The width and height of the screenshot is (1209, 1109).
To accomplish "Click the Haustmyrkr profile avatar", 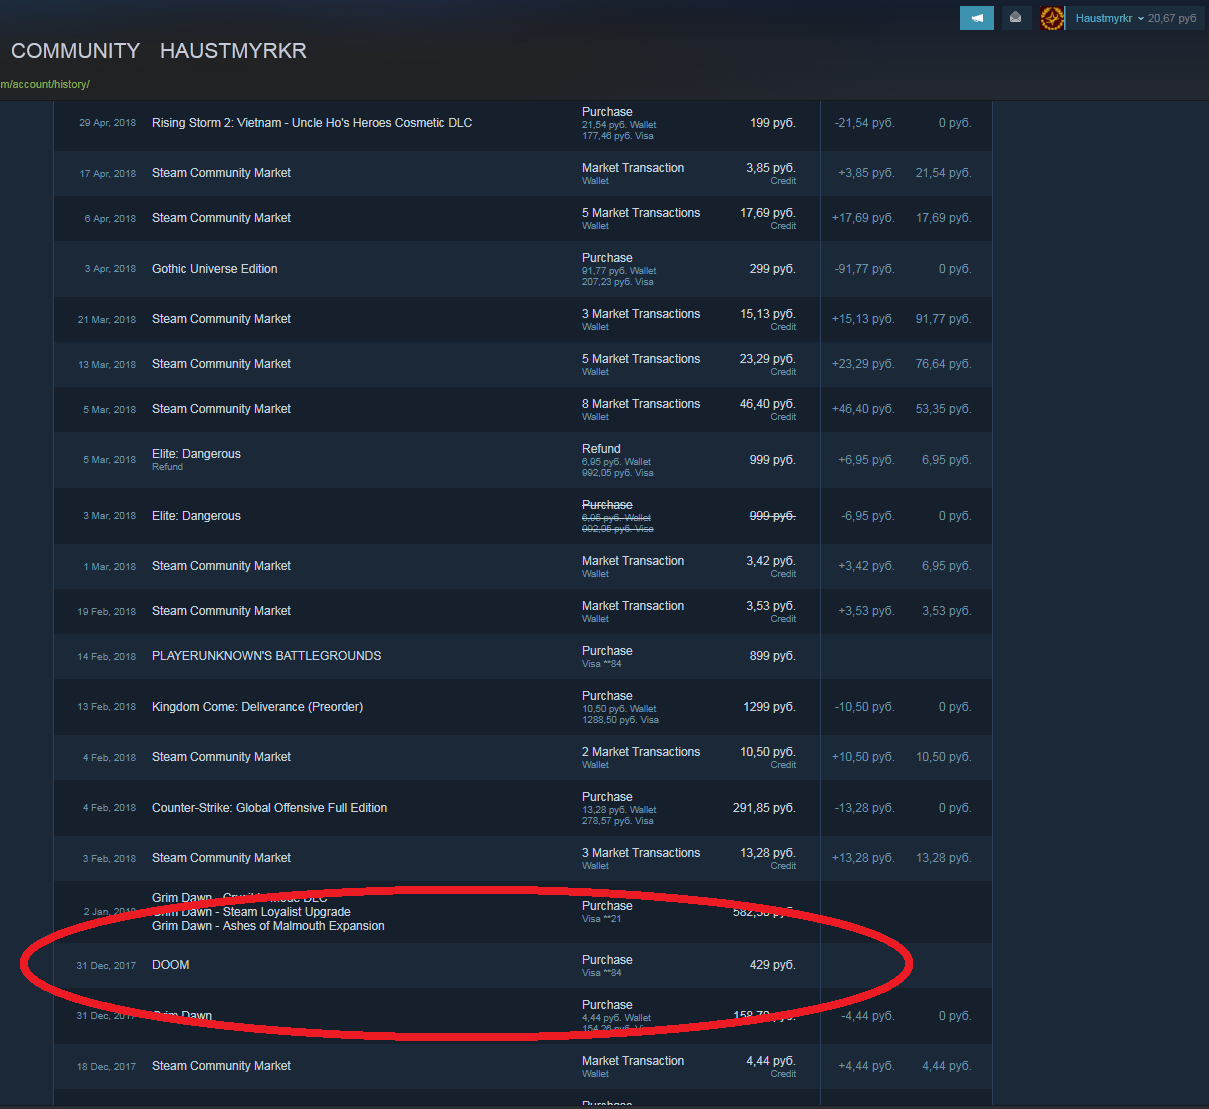I will (1051, 18).
